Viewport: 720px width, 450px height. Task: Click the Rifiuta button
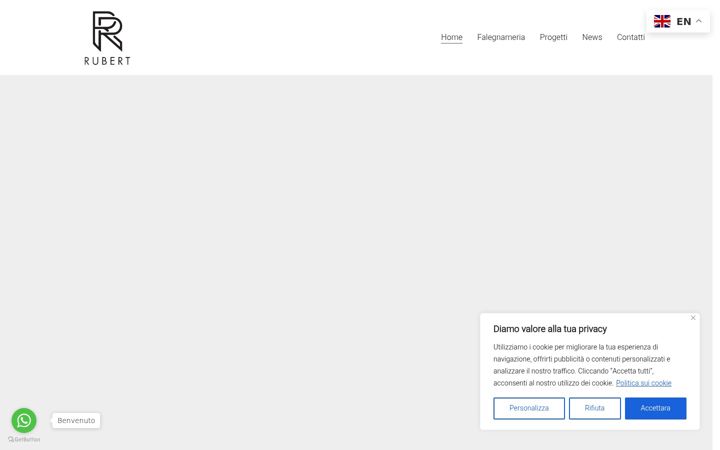pyautogui.click(x=595, y=408)
